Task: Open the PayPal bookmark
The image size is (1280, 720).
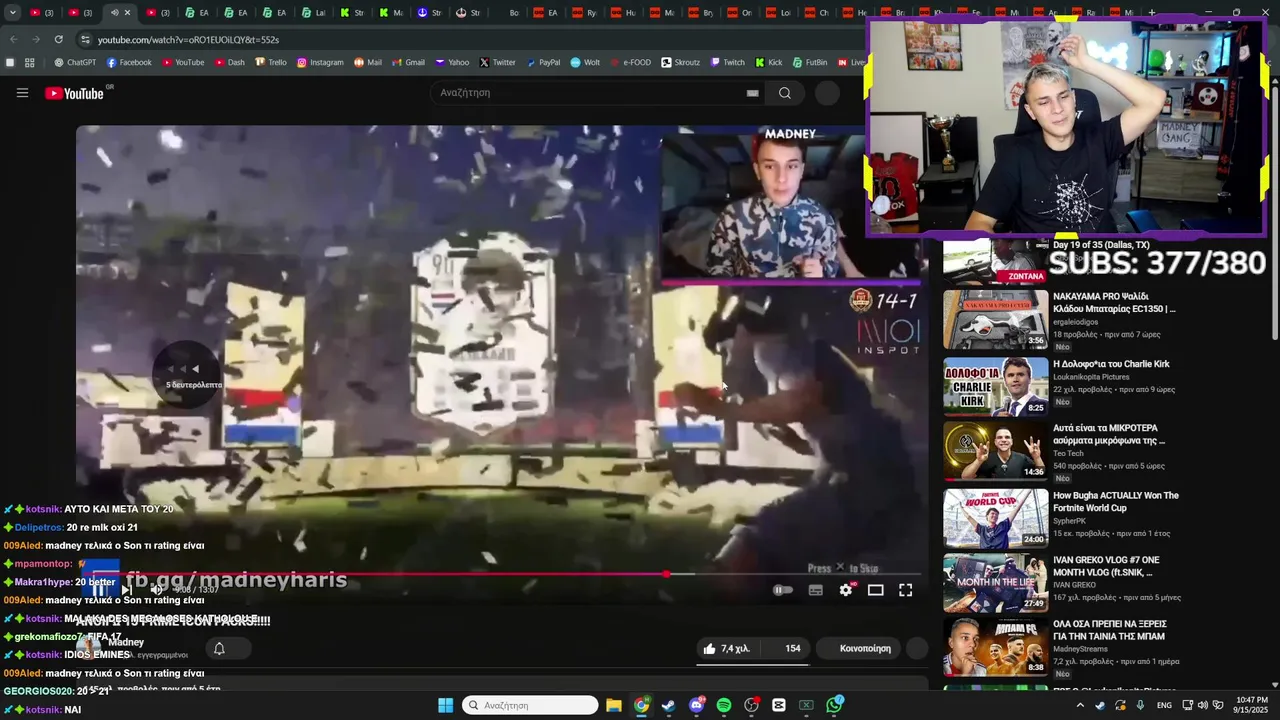Action: pos(543,62)
